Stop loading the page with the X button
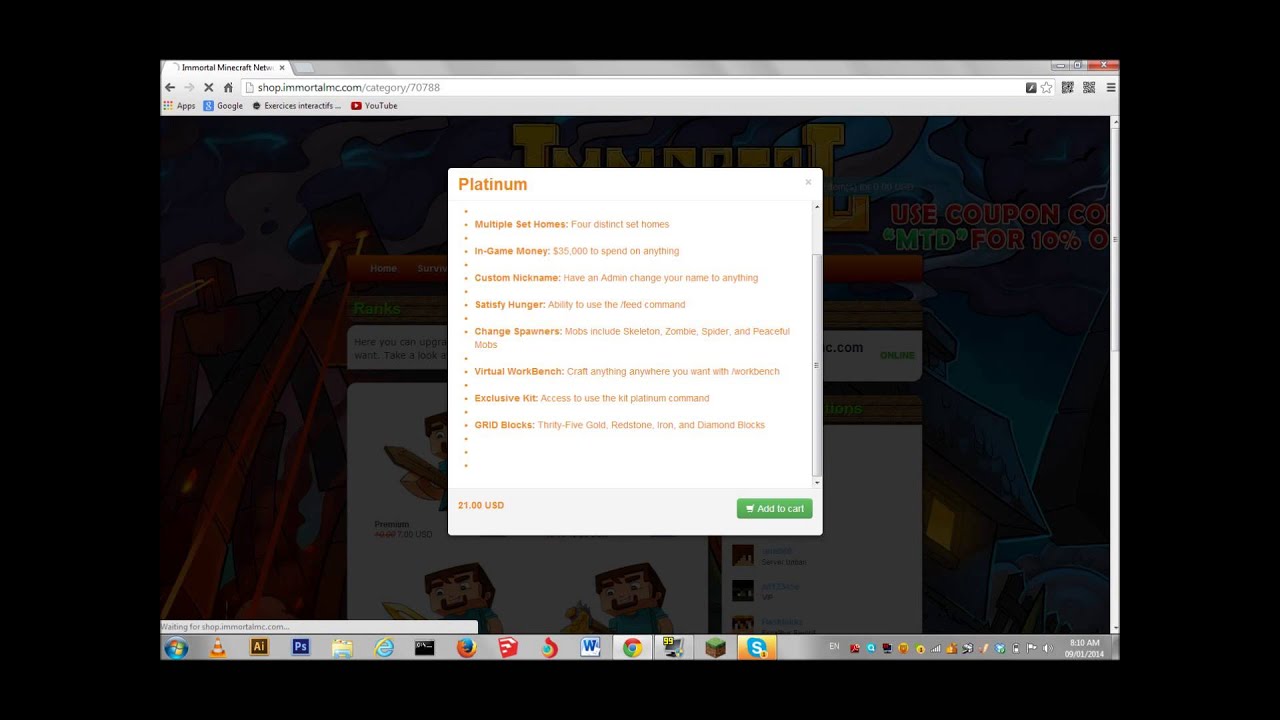This screenshot has height=720, width=1280. (208, 88)
